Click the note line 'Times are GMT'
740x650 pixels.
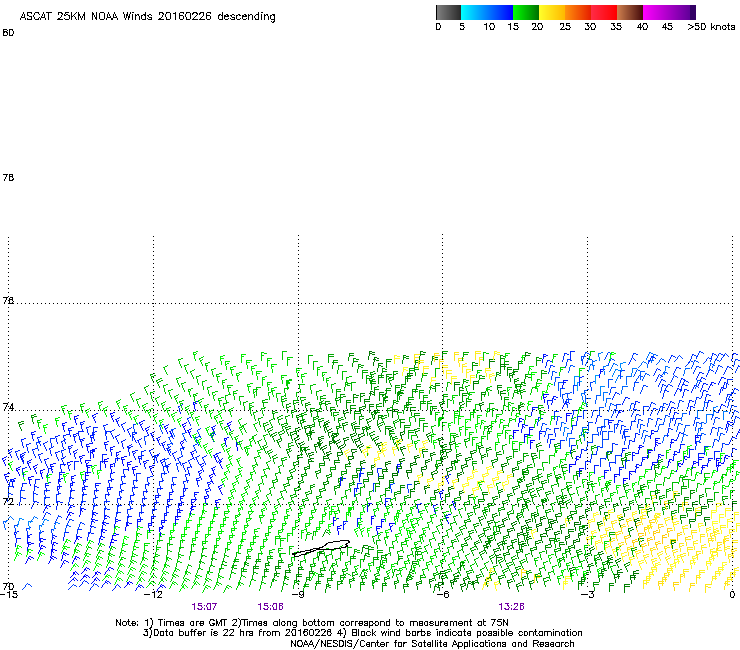point(193,623)
